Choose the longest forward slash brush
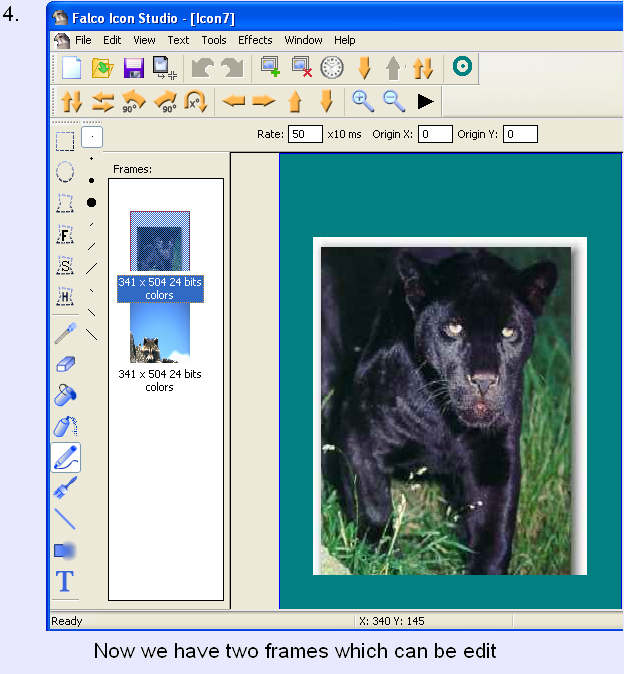This screenshot has height=674, width=624. click(x=91, y=269)
